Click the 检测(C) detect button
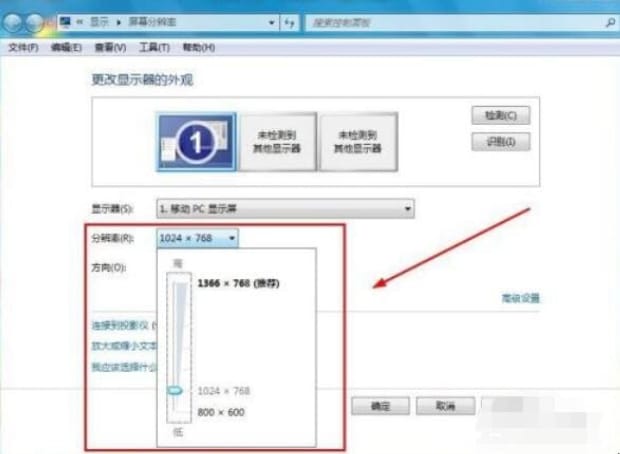 499,116
